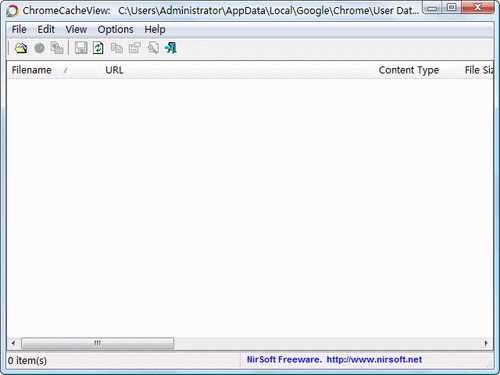This screenshot has height=375, width=500.
Task: Open the View menu
Action: point(76,29)
